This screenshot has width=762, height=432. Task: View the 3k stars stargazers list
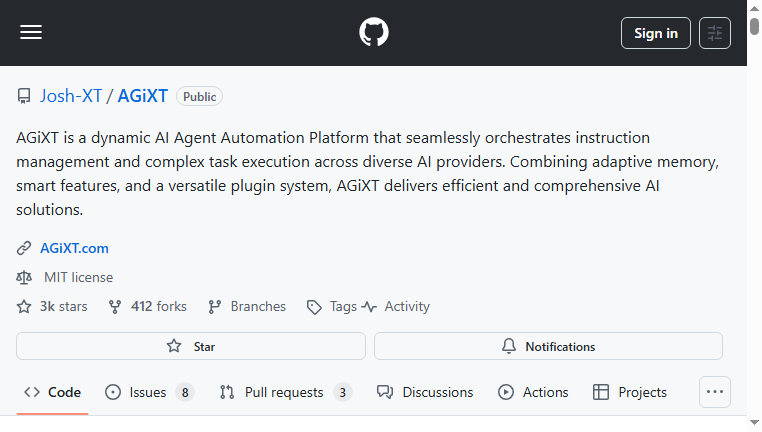(x=64, y=307)
